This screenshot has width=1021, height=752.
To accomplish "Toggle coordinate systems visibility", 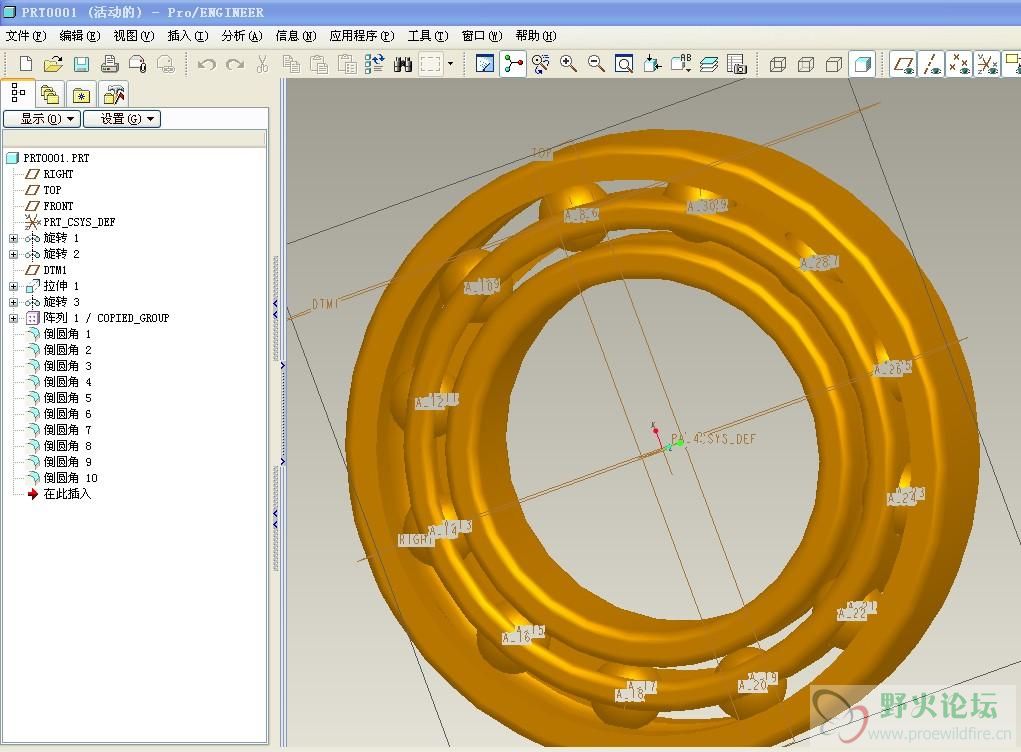I will pos(987,64).
